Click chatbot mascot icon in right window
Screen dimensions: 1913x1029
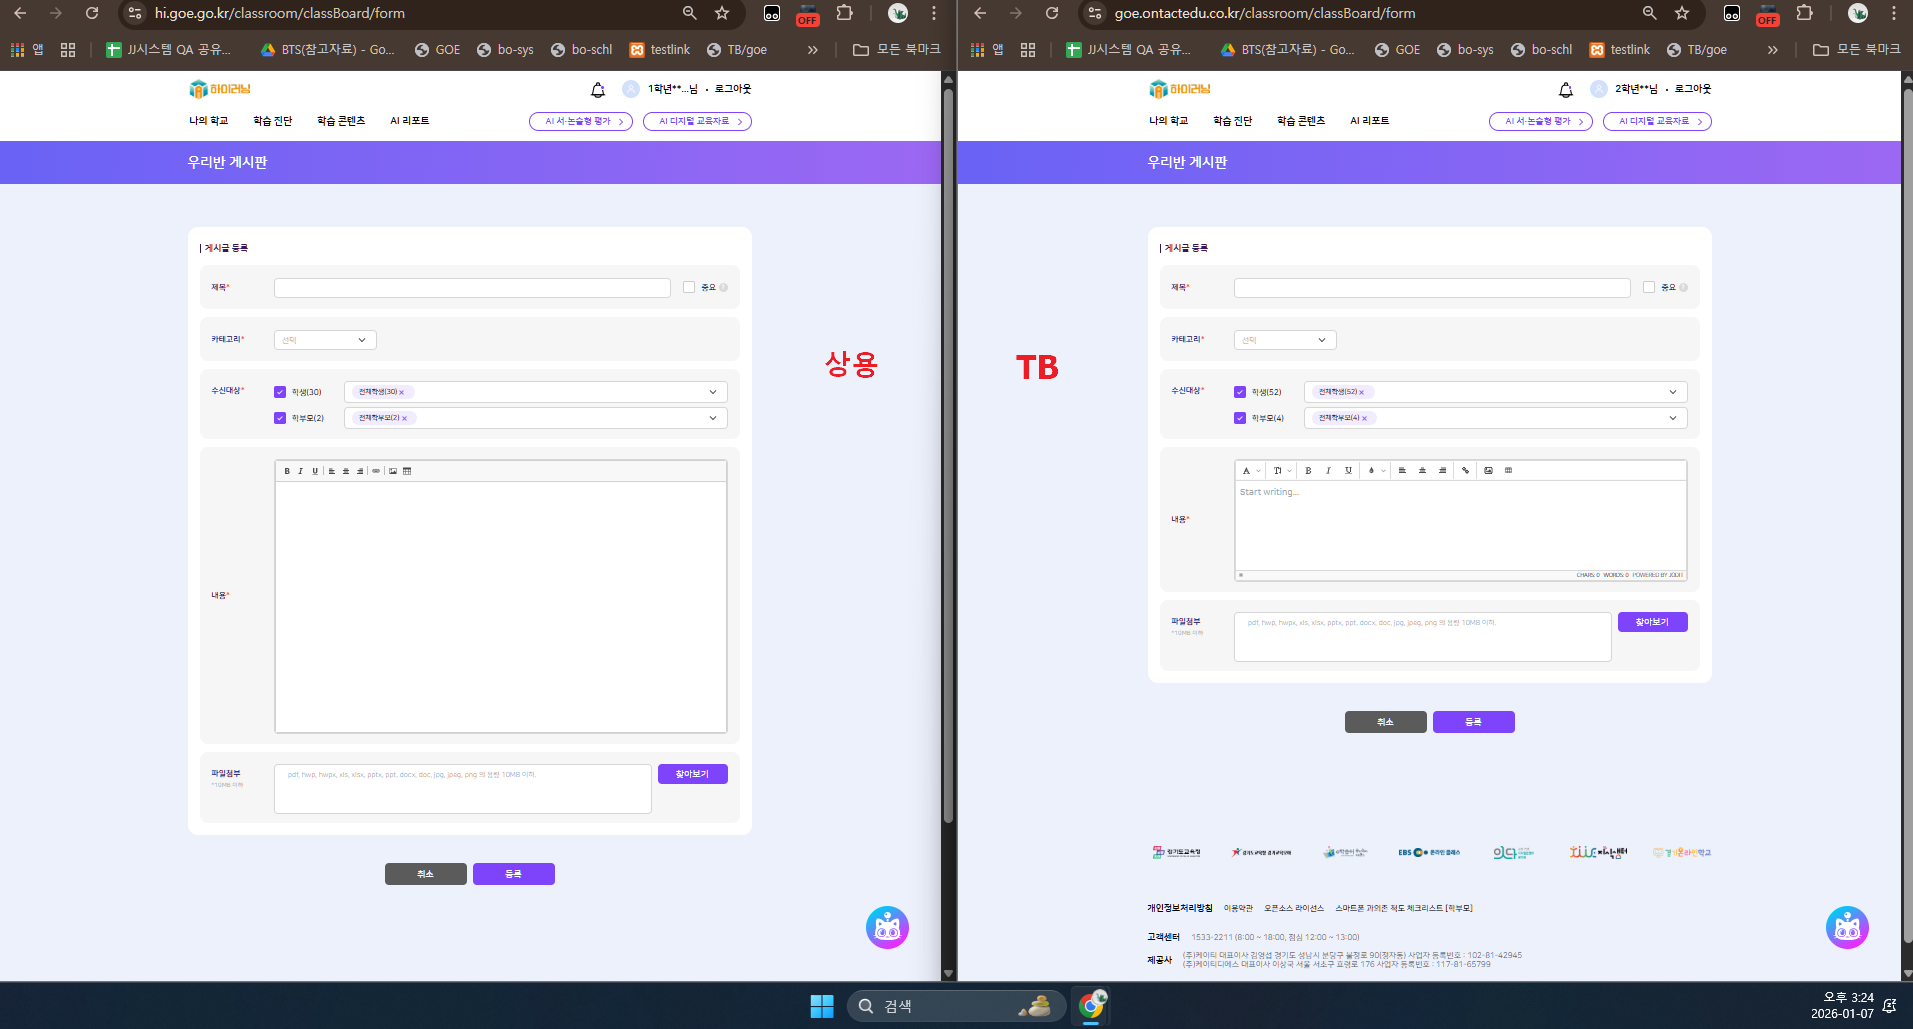coord(1846,928)
